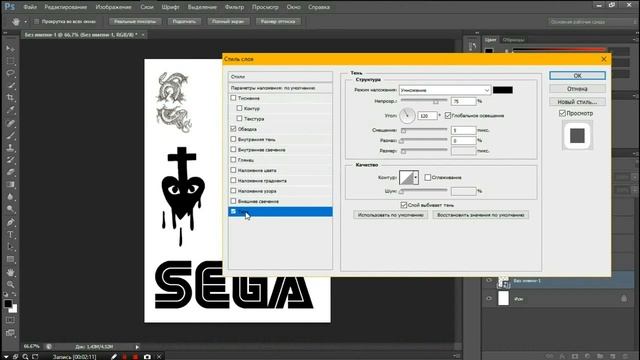This screenshot has height=360, width=640.
Task: Select the Brush tool
Action: 10,136
